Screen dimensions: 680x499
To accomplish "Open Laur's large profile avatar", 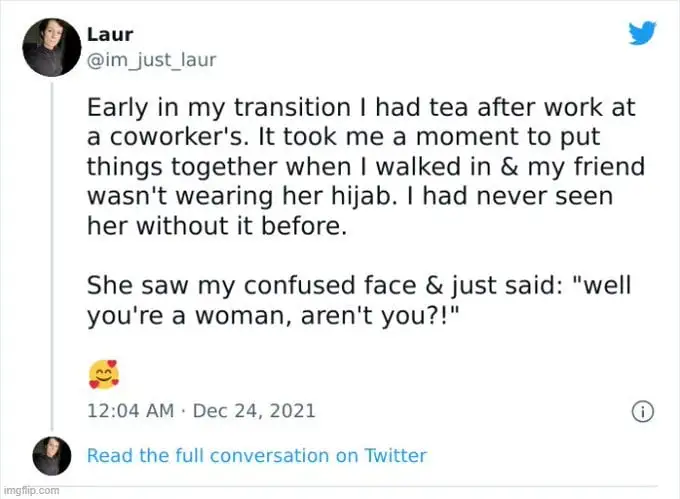I will point(51,45).
